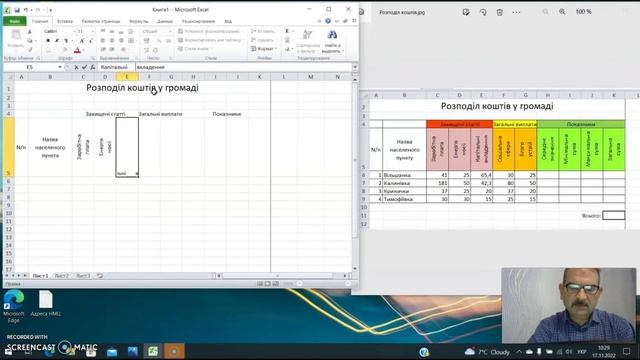
Task: Click the rotate icon in the Photos viewer
Action: pyautogui.click(x=483, y=12)
